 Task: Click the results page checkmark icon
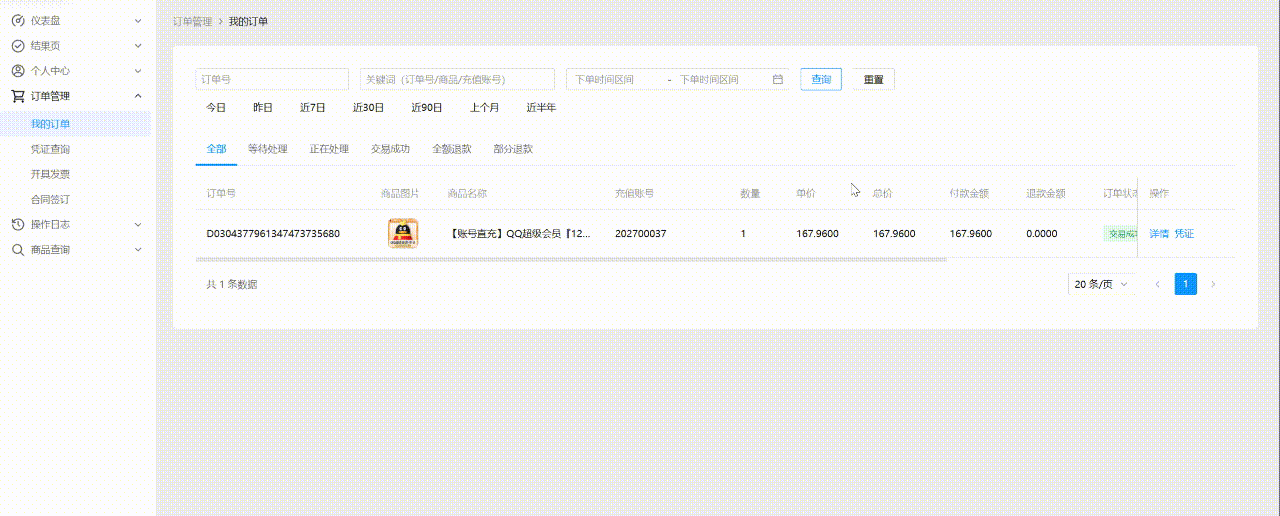(17, 46)
